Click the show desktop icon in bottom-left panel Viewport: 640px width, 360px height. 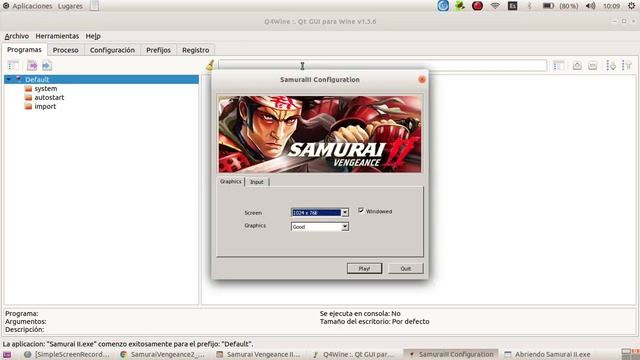(7, 354)
